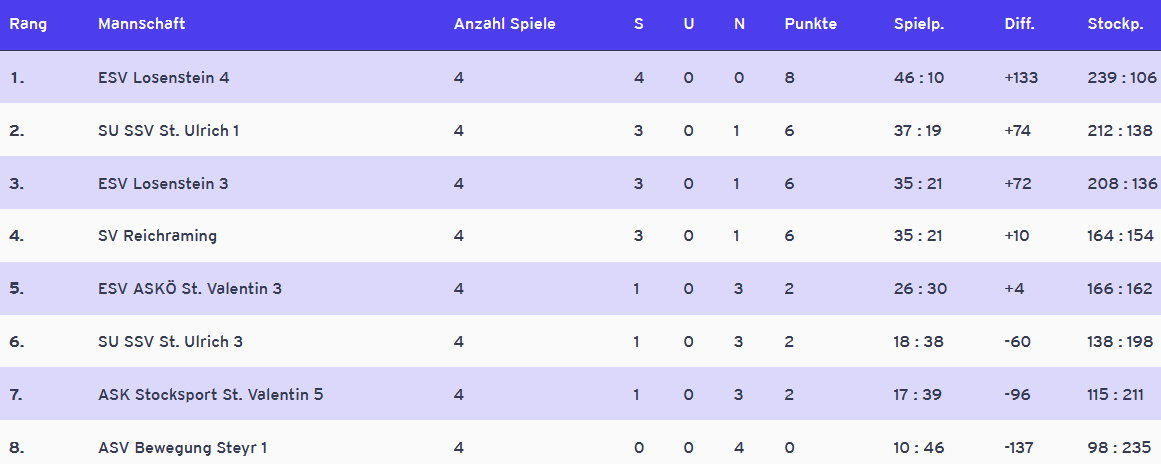Viewport: 1161px width, 464px height.
Task: Click ASK Stocksport St. Valentin 5
Action: (210, 395)
